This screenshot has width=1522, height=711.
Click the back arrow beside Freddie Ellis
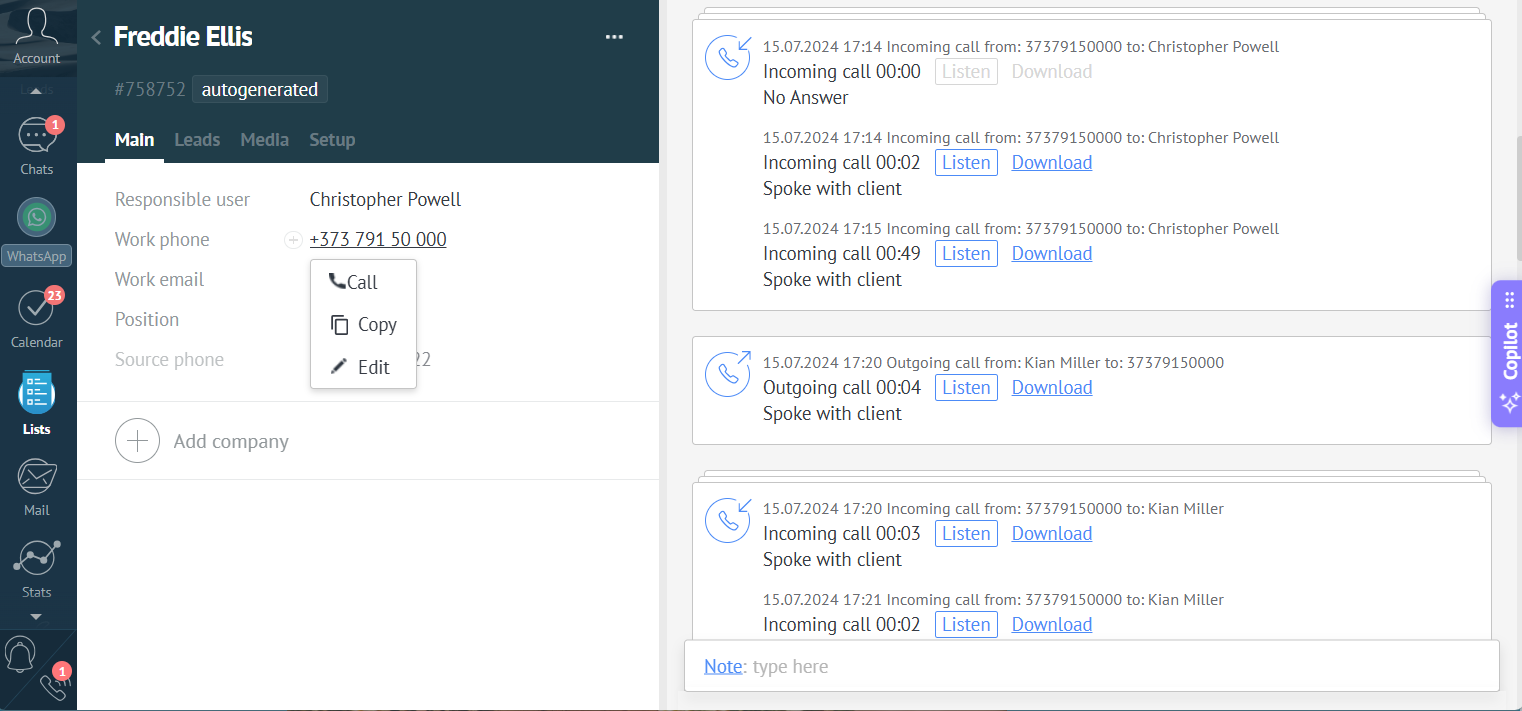pos(96,38)
